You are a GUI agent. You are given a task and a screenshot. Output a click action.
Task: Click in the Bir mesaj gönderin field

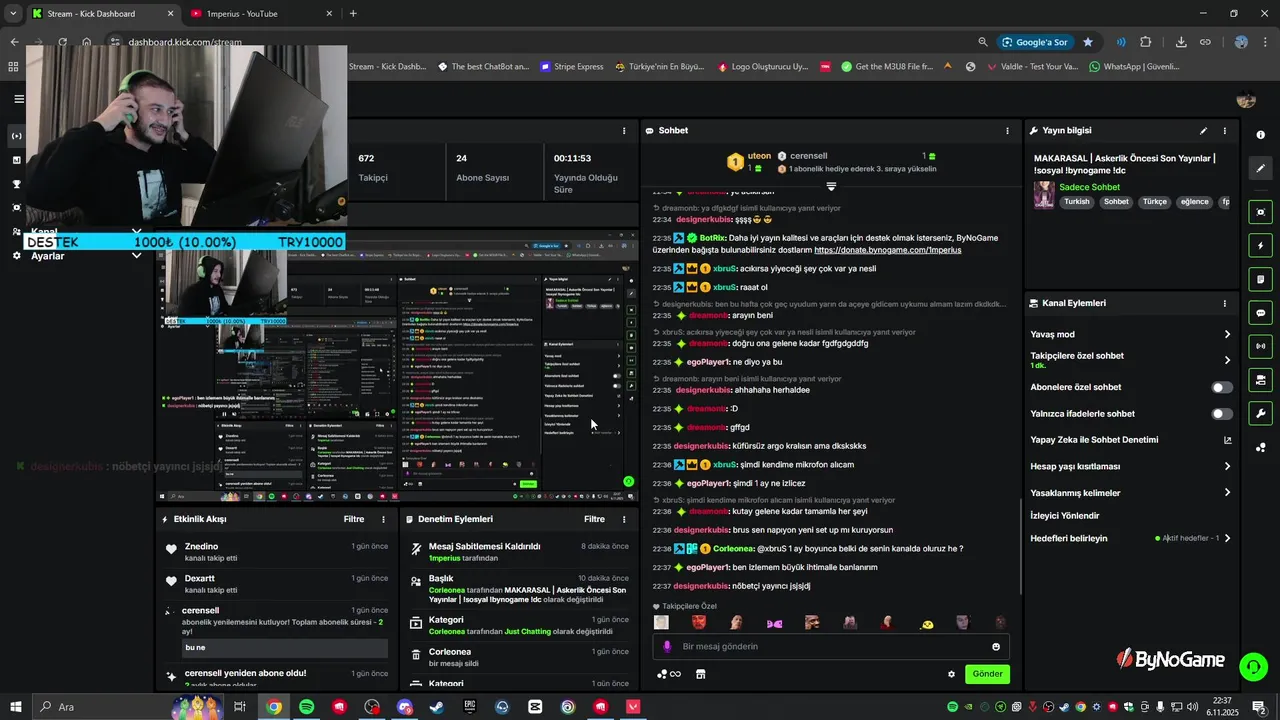click(830, 647)
